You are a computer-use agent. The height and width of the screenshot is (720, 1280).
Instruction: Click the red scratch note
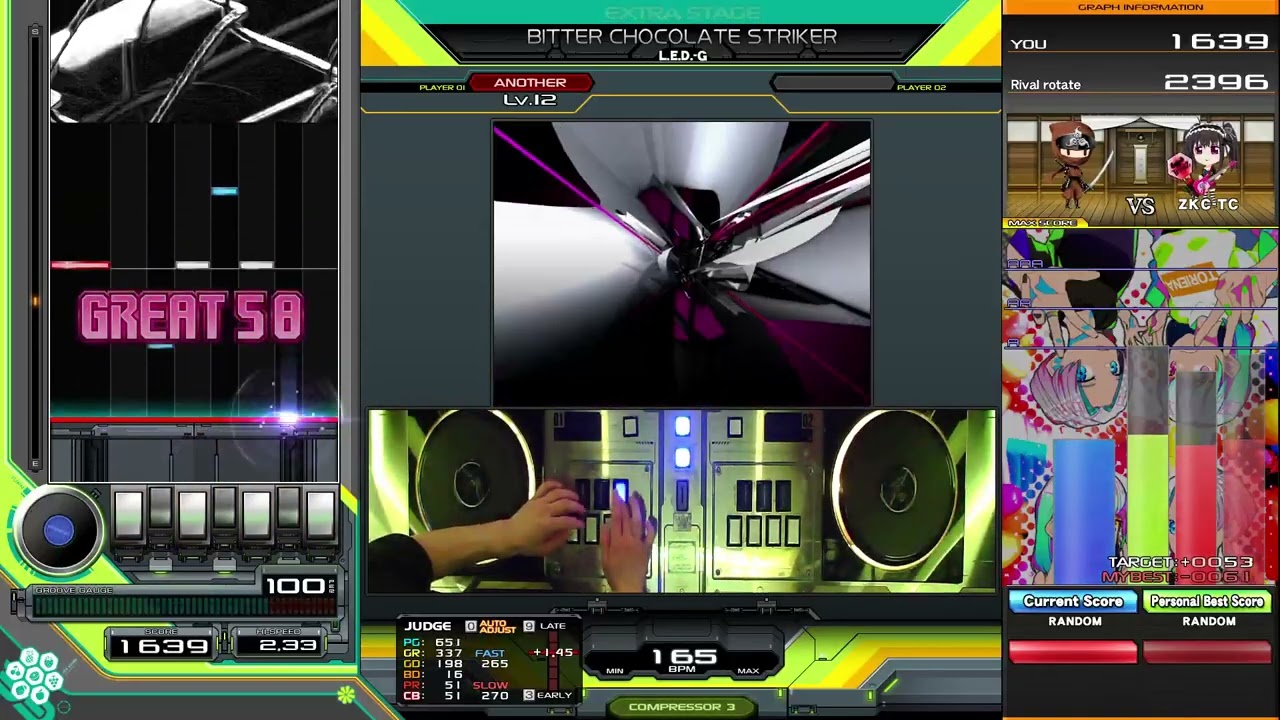coord(80,265)
